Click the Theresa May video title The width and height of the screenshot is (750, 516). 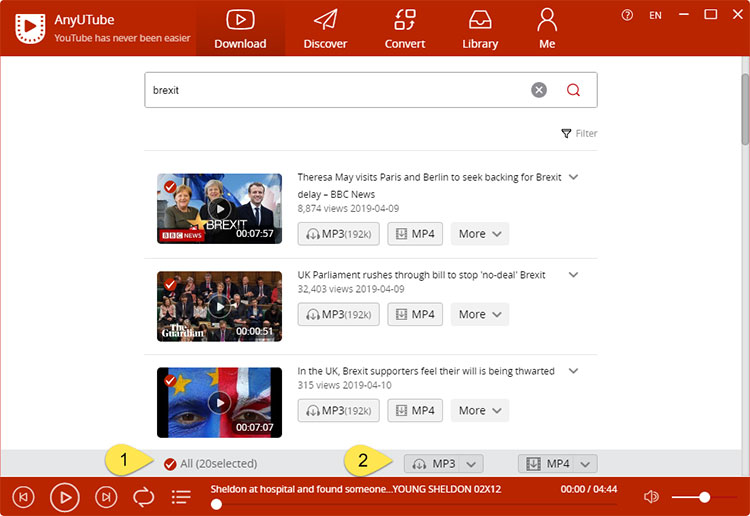coord(429,186)
